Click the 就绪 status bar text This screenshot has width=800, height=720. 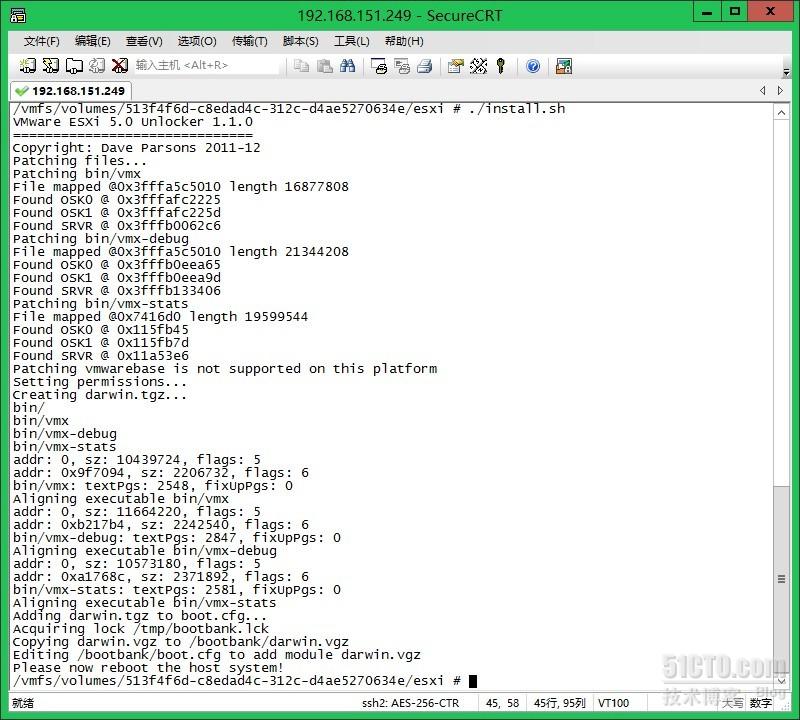(23, 703)
